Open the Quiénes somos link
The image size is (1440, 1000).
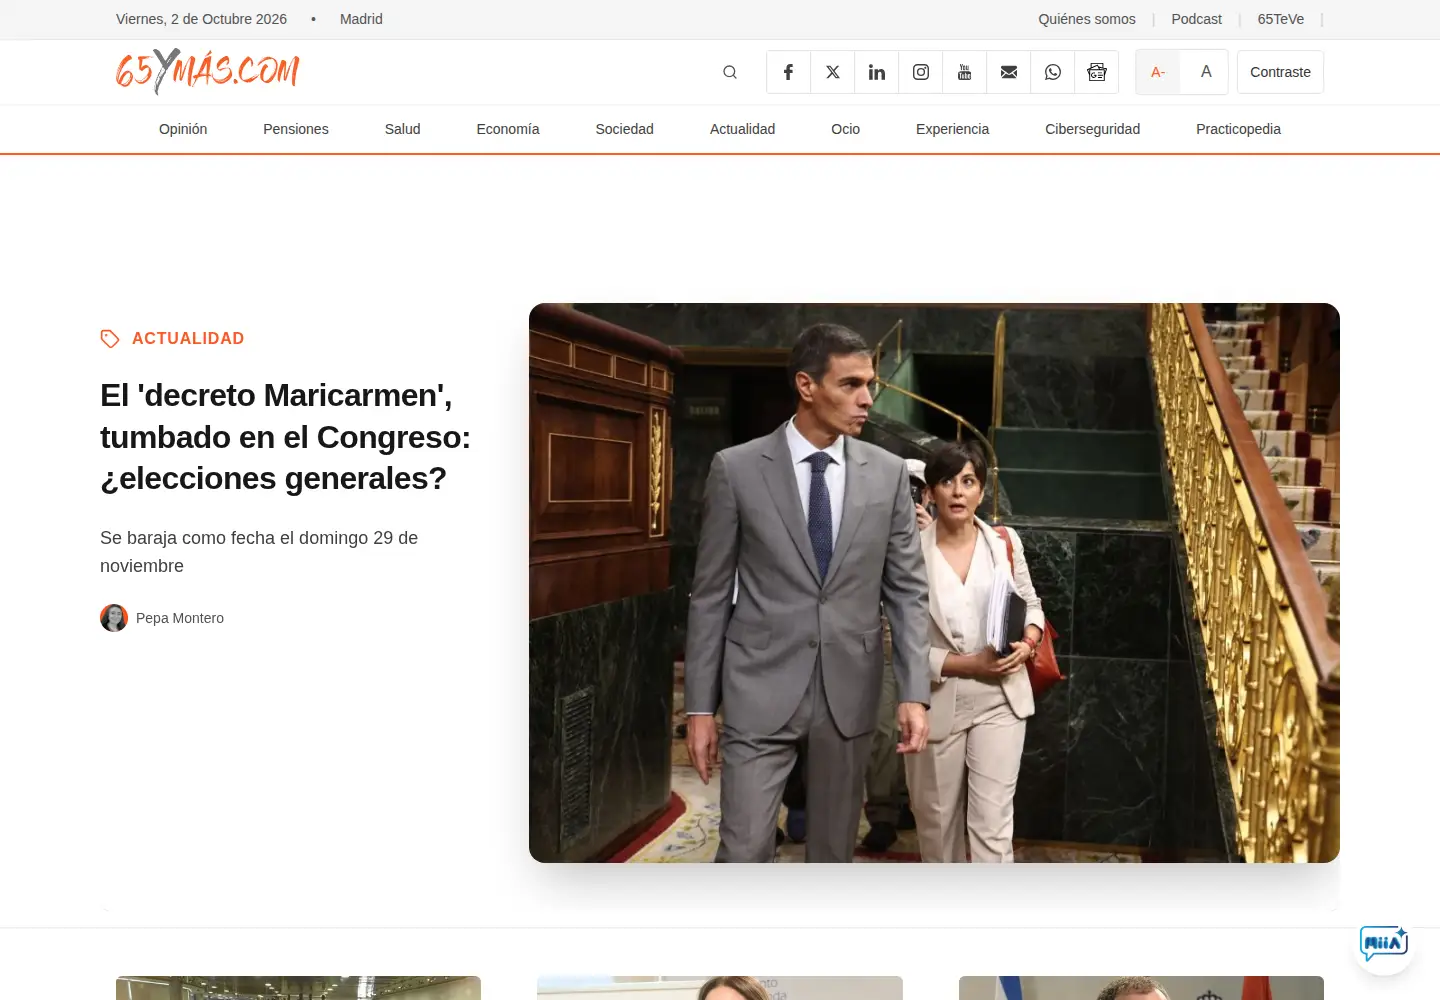[1087, 19]
